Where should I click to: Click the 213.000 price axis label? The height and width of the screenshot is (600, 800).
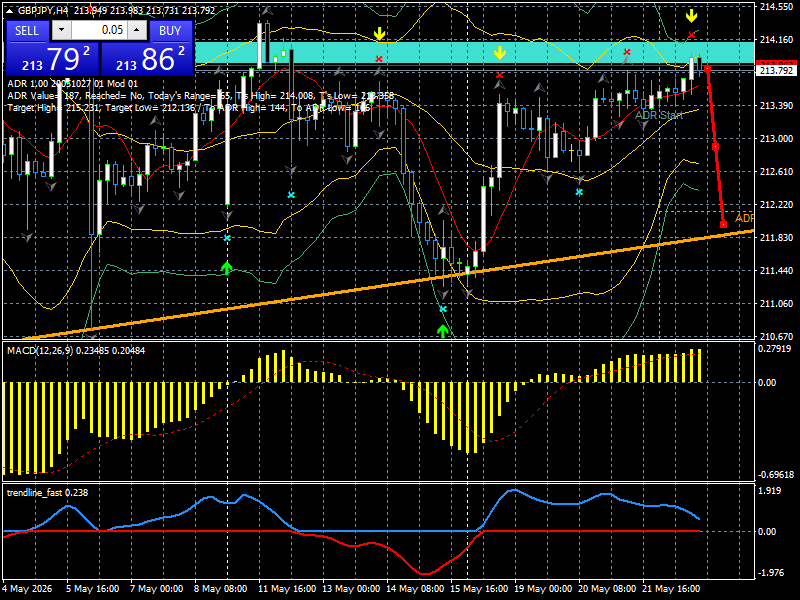(777, 139)
